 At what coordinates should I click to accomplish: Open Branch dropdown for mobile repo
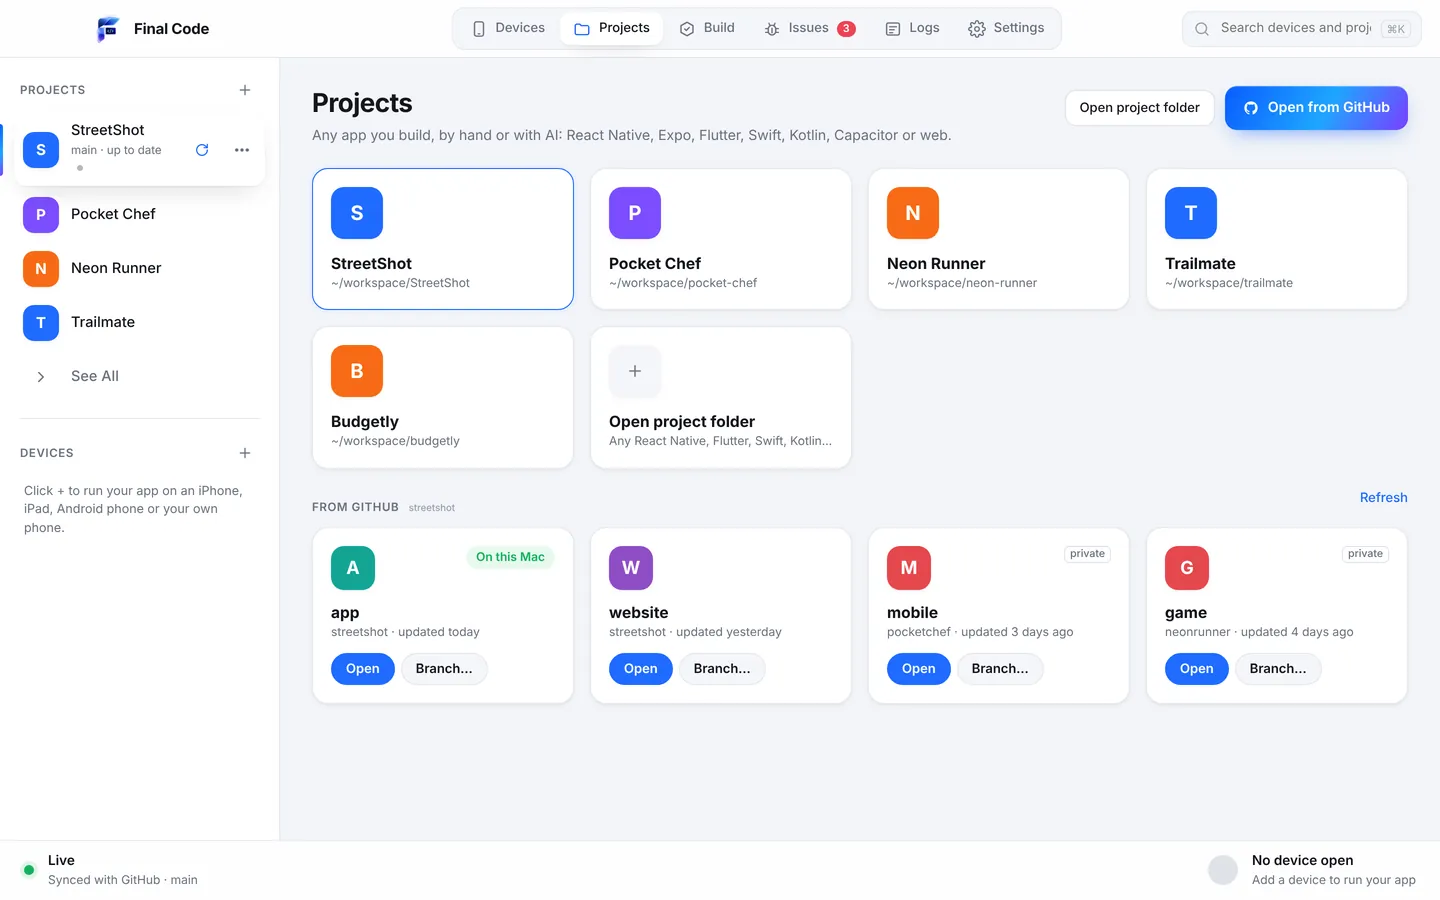pos(1000,669)
